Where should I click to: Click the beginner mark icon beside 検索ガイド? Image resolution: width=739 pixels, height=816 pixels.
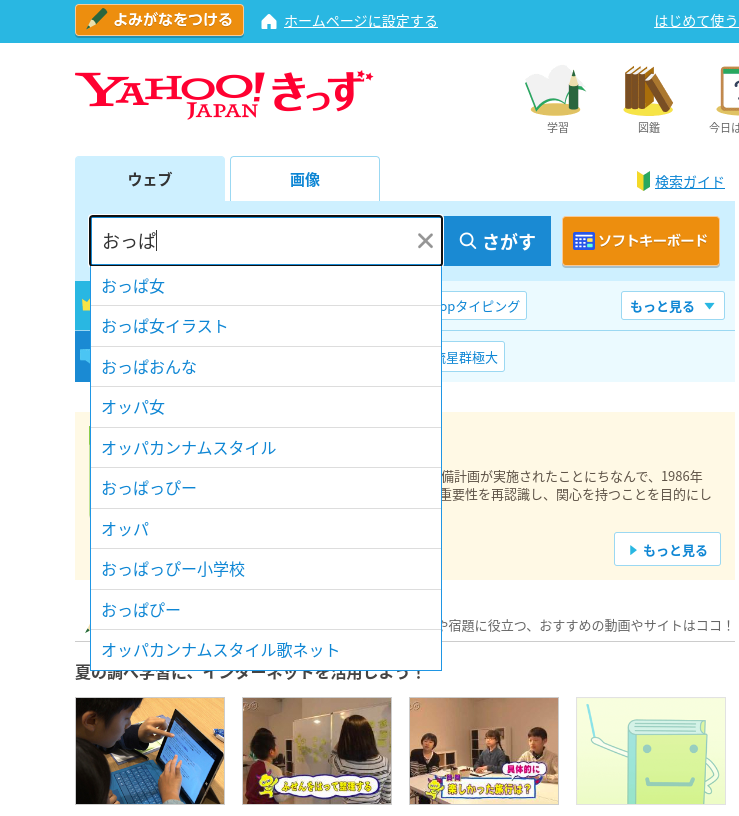(x=643, y=181)
